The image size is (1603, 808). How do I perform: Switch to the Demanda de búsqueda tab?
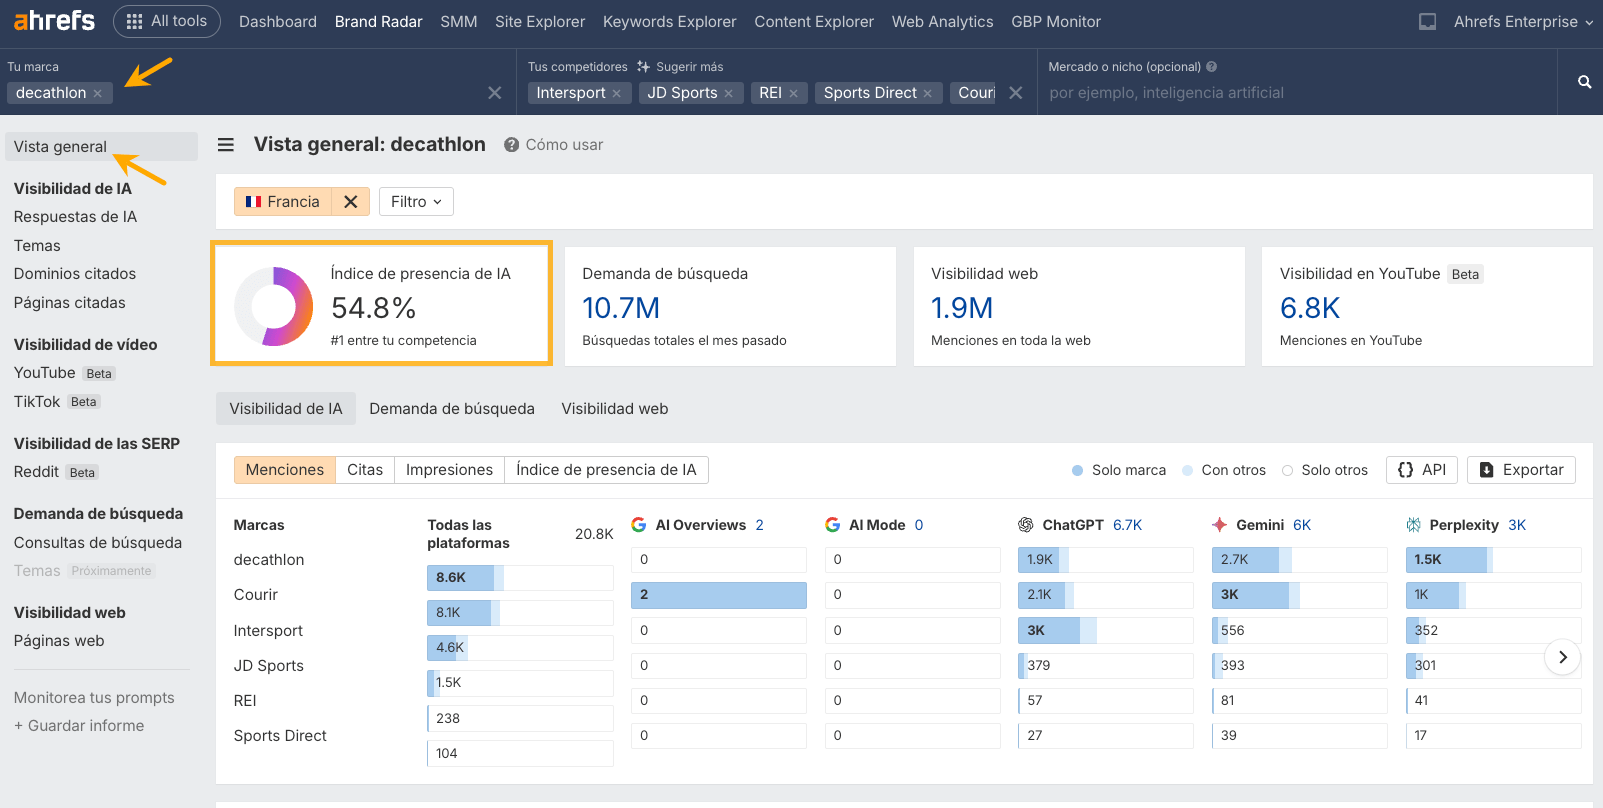tap(452, 409)
